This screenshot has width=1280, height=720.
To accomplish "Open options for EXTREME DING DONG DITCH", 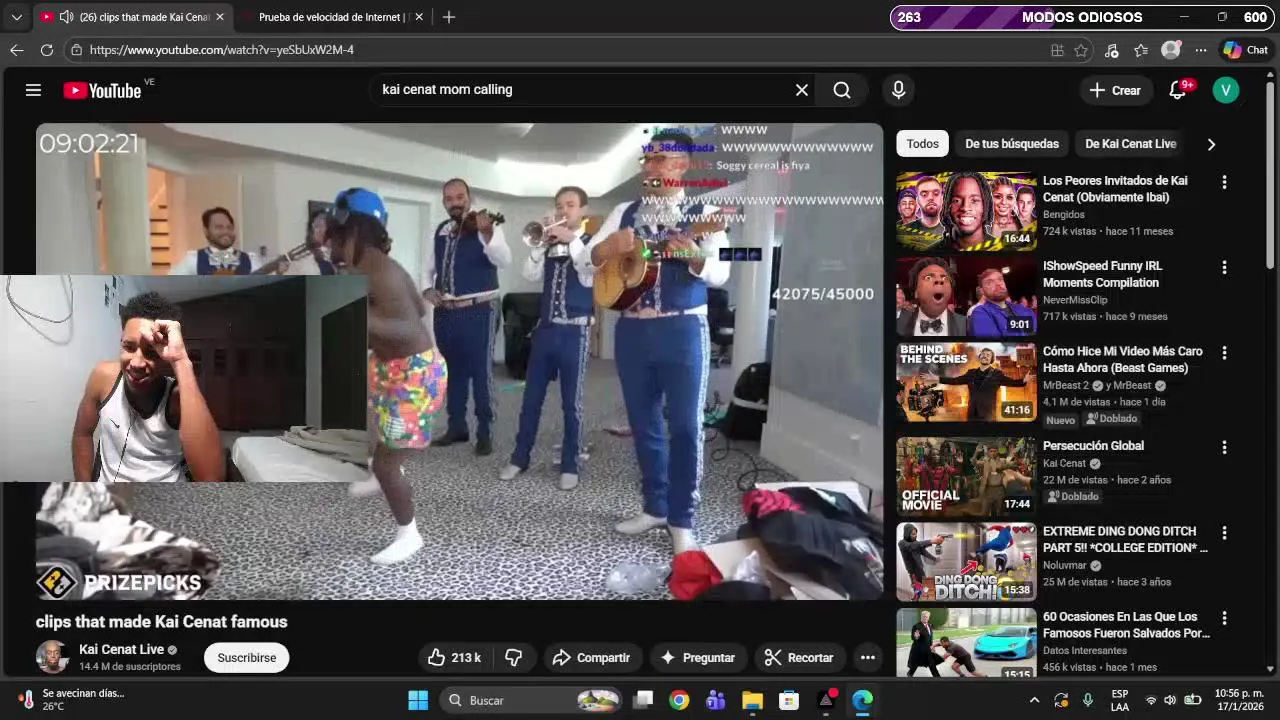I will click(1224, 533).
